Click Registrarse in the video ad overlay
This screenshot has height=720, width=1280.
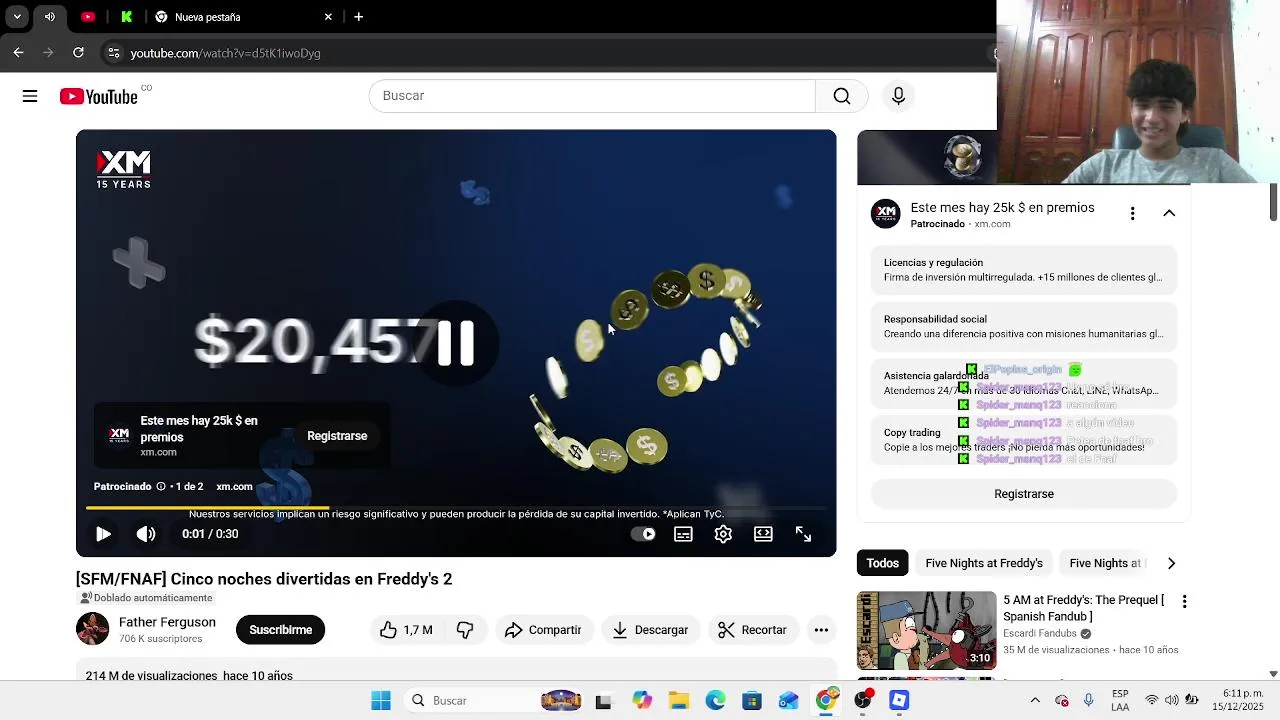coord(337,436)
